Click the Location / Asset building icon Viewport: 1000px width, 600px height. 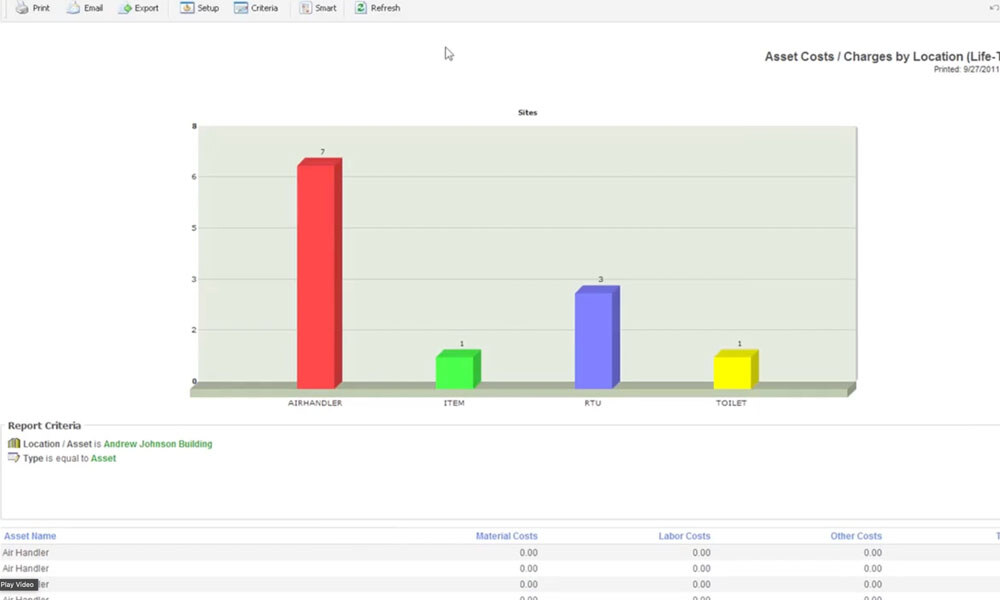pos(14,443)
